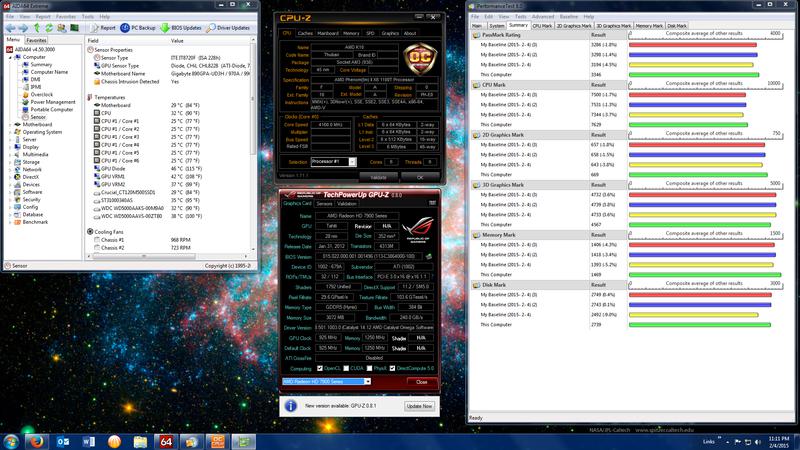Select Power Management in AIDA64 tree
The image size is (800, 450).
click(53, 102)
